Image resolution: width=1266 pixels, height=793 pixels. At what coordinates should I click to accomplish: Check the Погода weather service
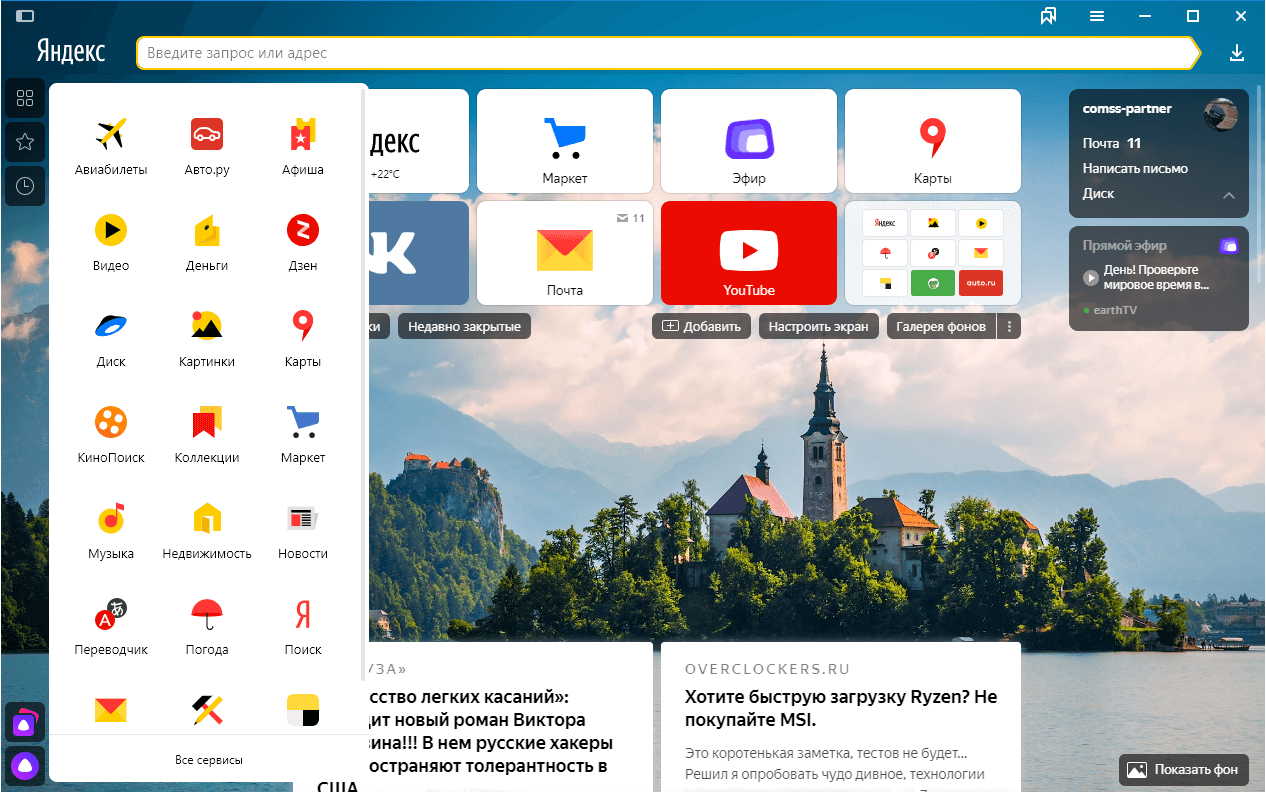pos(207,626)
